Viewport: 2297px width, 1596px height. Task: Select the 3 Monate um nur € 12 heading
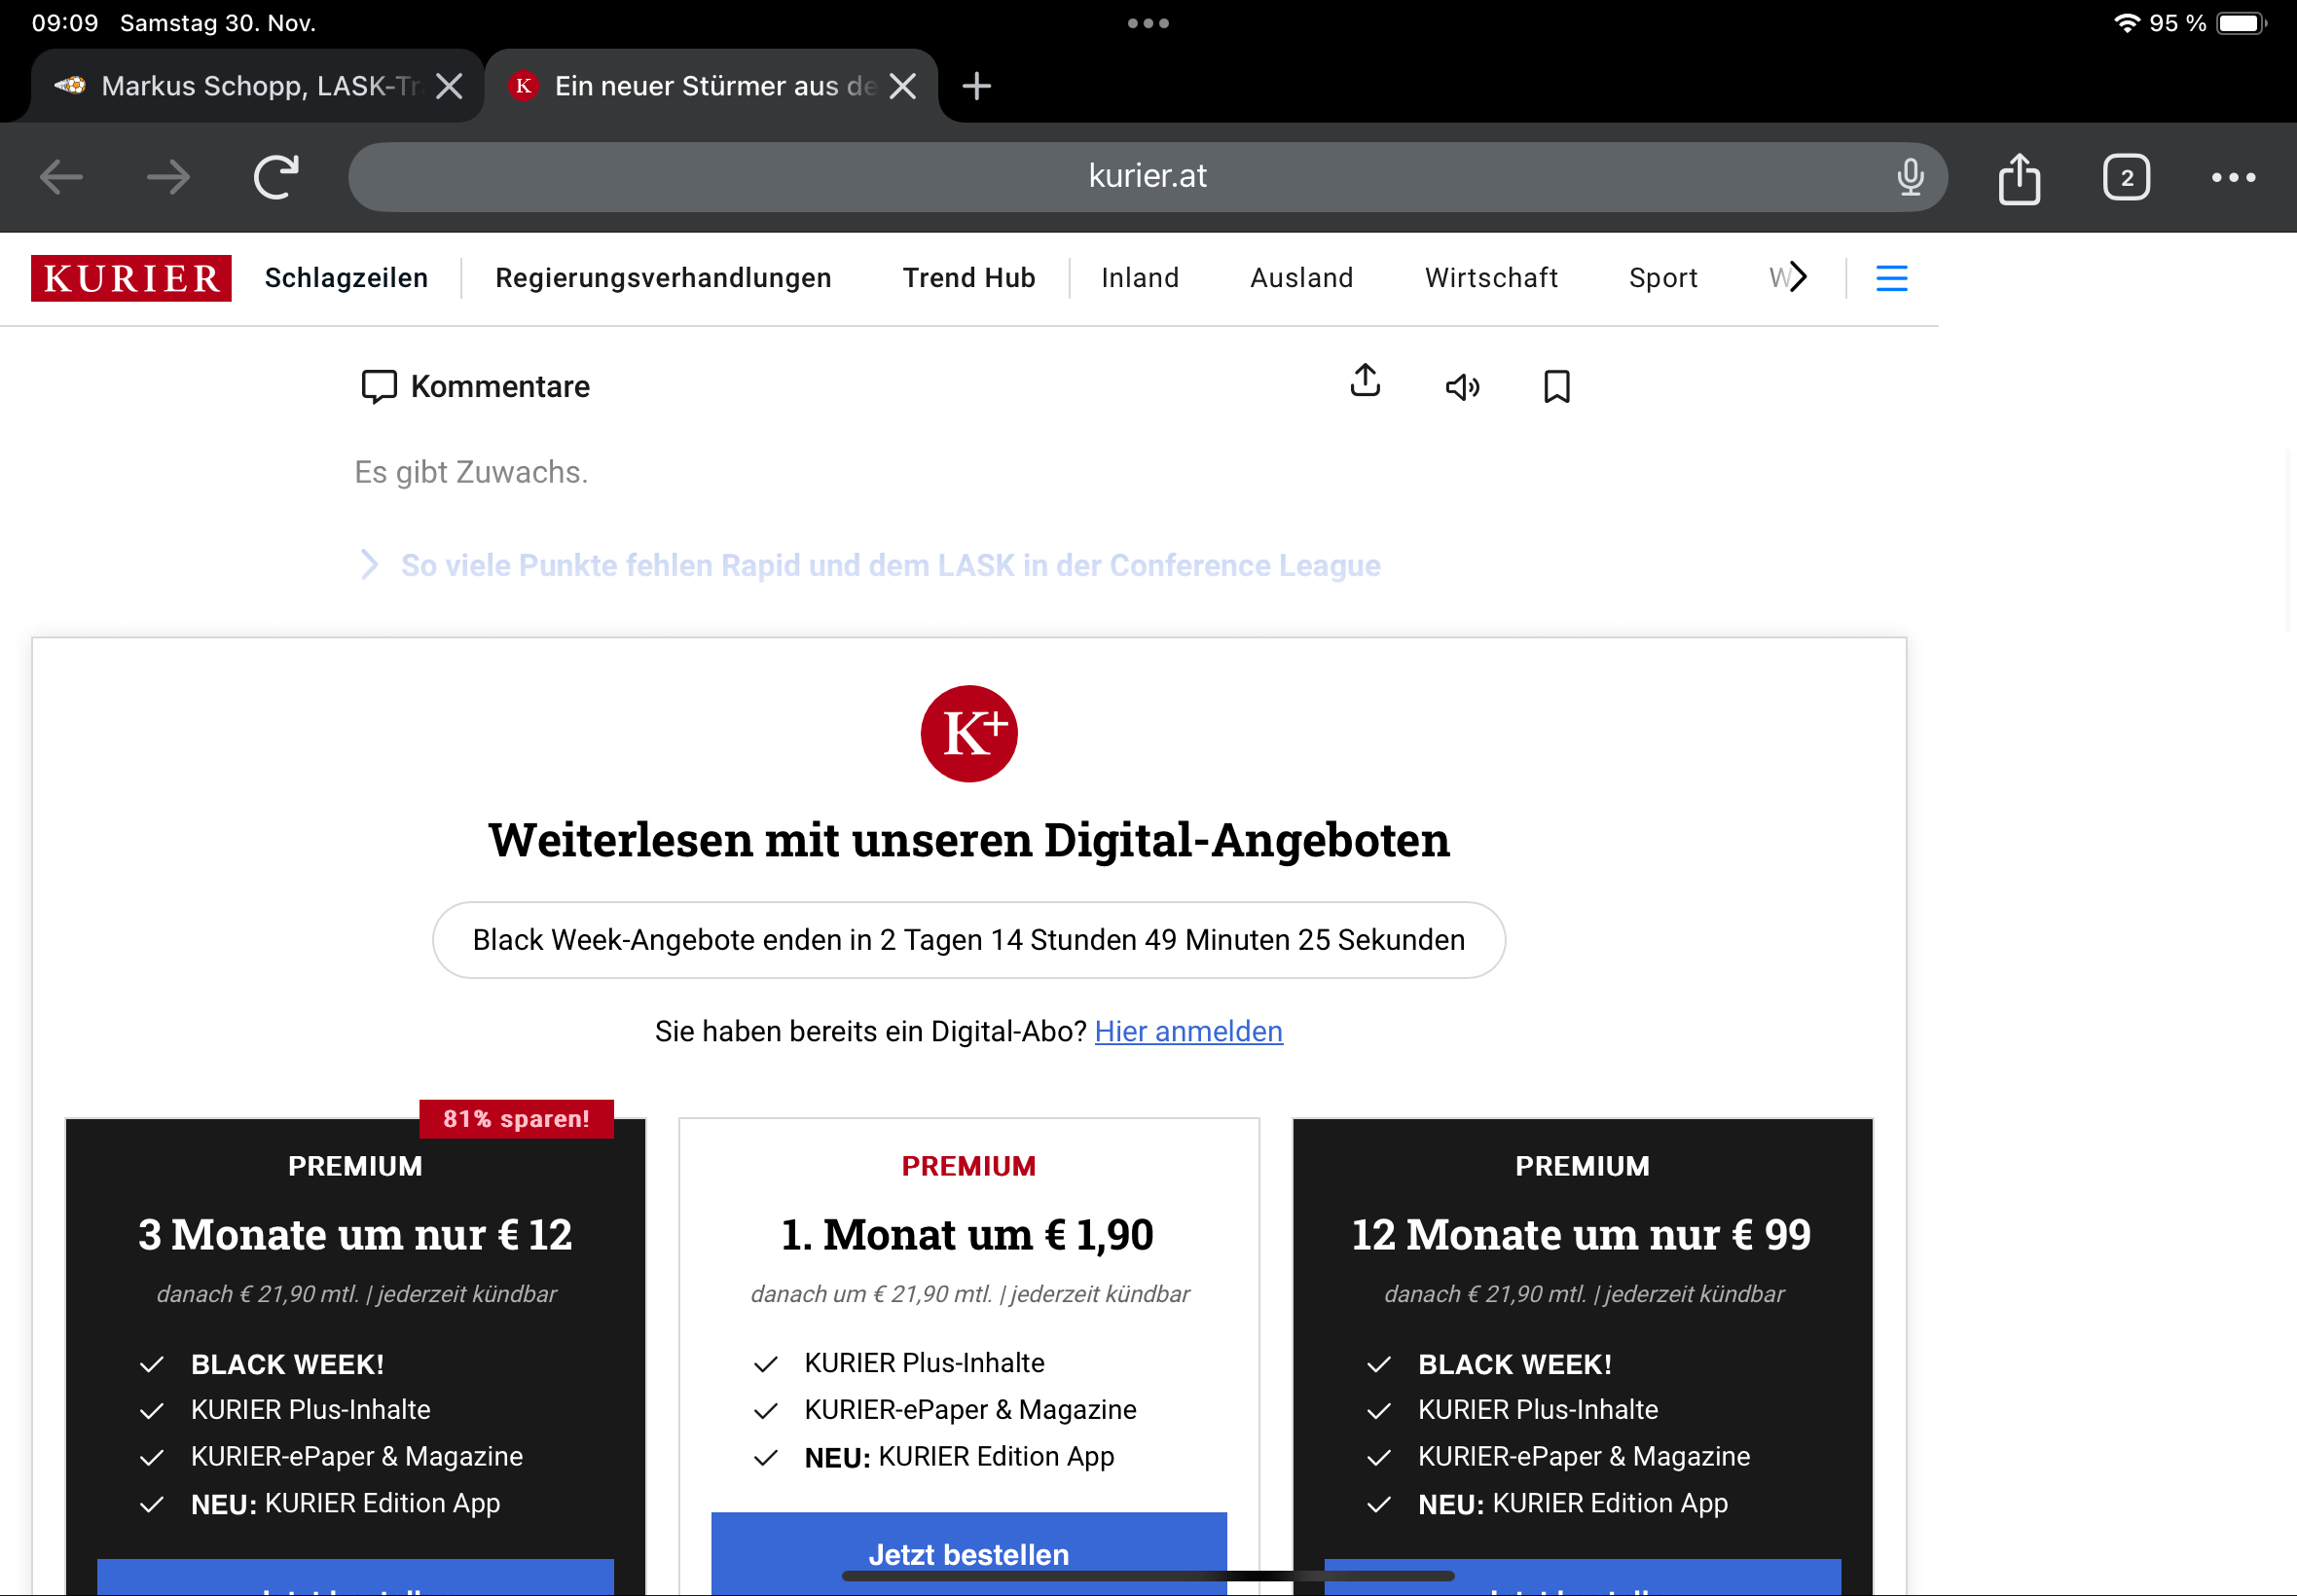click(x=355, y=1234)
